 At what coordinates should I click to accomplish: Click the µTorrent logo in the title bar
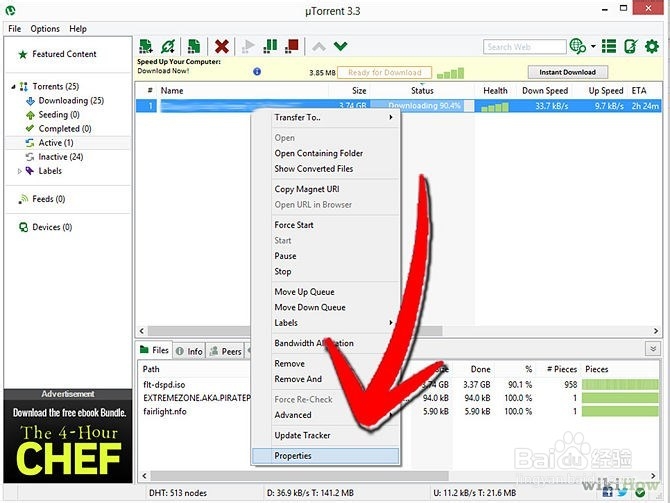click(x=10, y=9)
